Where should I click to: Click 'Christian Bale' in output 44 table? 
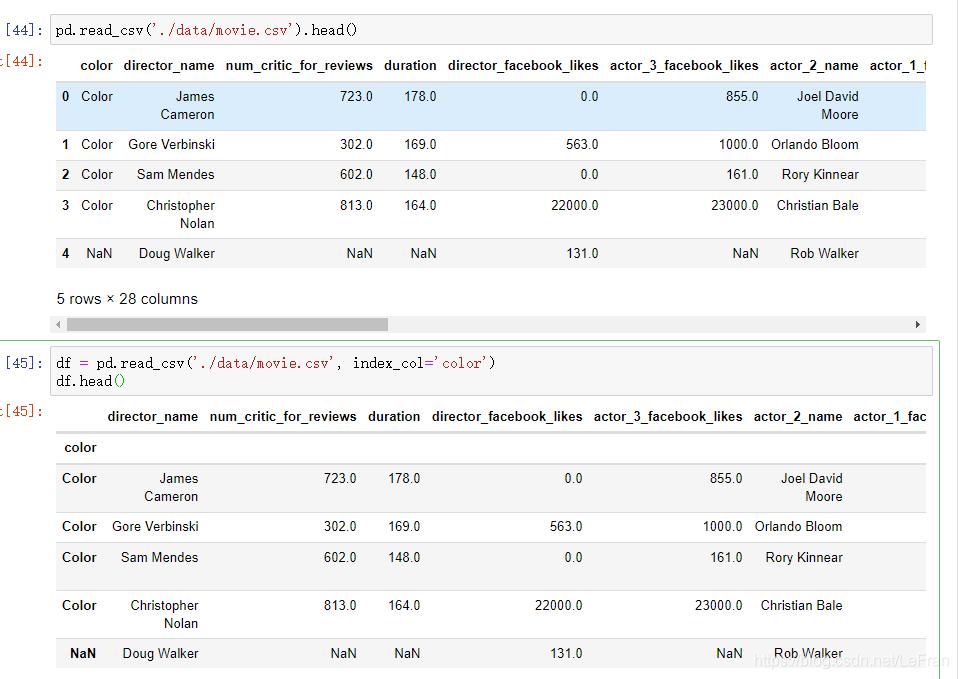[x=818, y=205]
